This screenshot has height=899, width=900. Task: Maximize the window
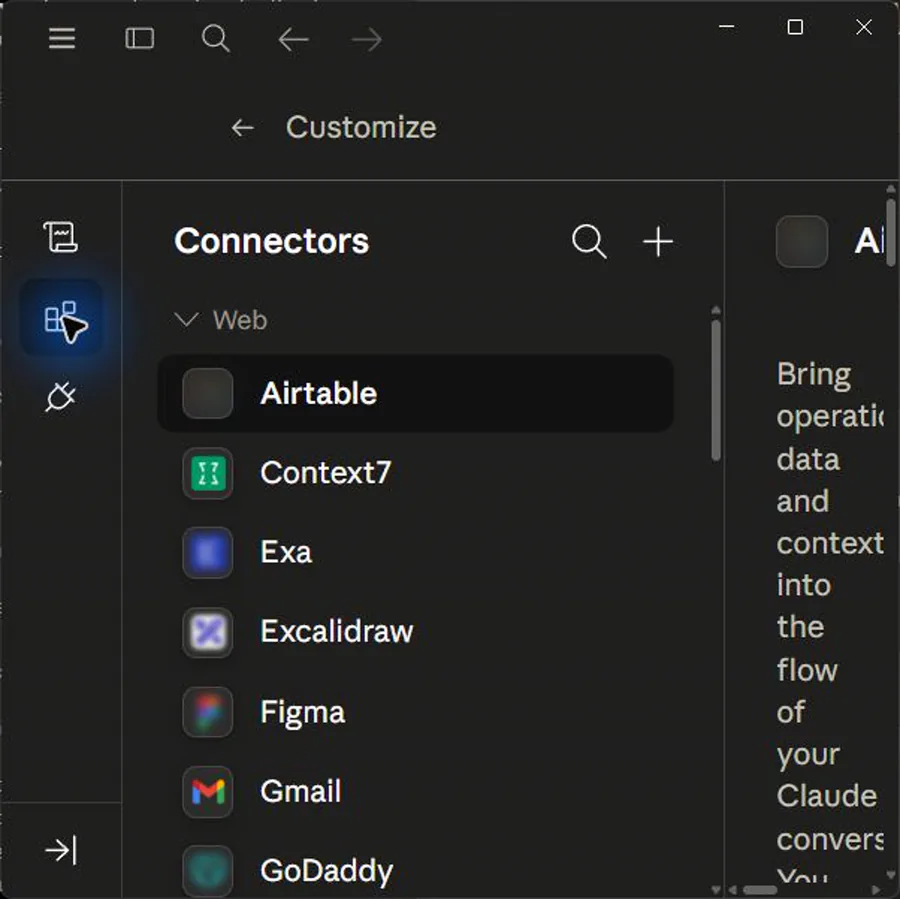[795, 26]
